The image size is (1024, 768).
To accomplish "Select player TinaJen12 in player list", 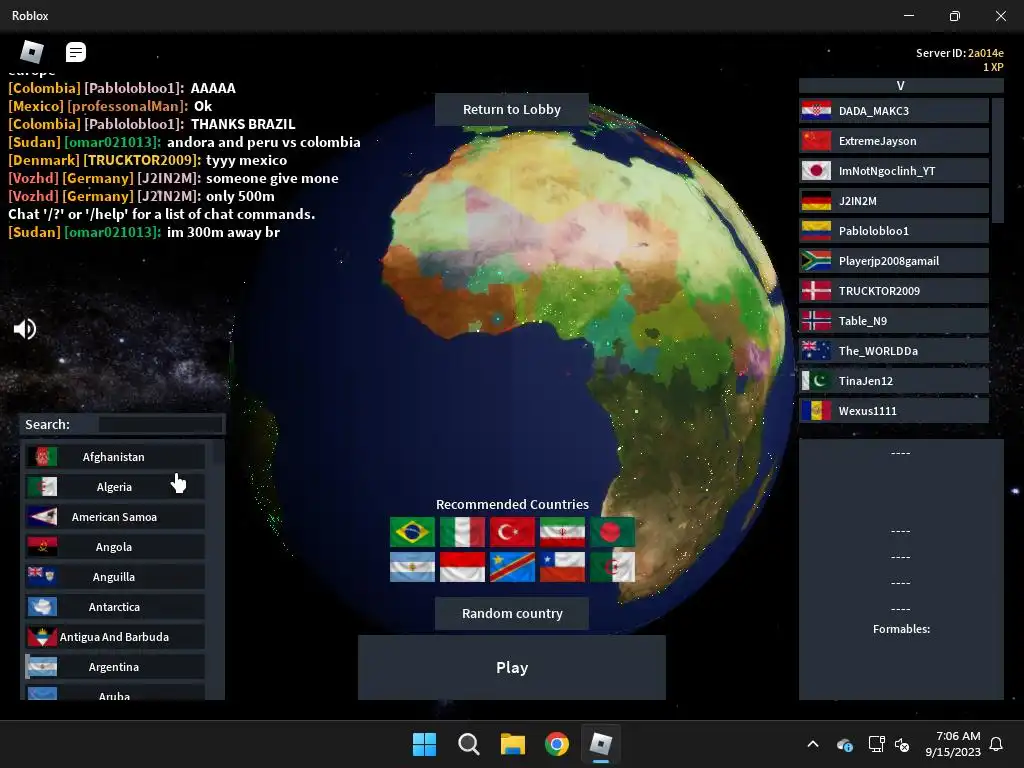I will (x=894, y=381).
